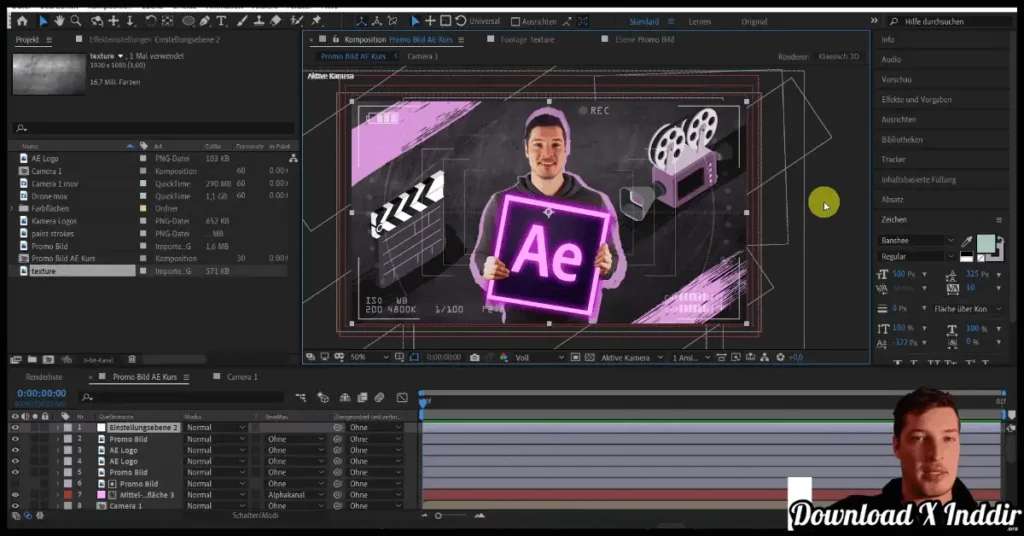This screenshot has height=536, width=1024.
Task: Hide layer 3 AE Logo
Action: (x=15, y=450)
